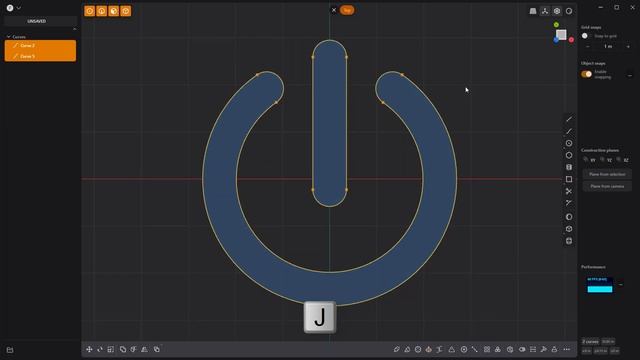Toggle the fourth orange selection mode button
This screenshot has width=640, height=360.
[x=126, y=11]
